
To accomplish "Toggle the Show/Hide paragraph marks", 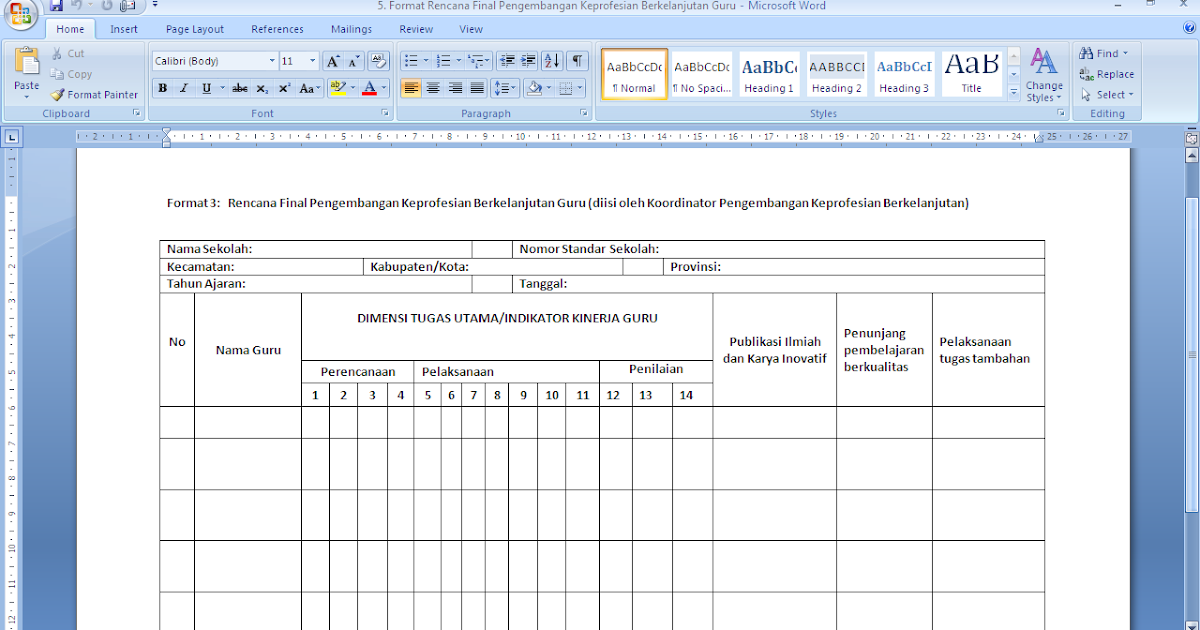I will coord(576,60).
